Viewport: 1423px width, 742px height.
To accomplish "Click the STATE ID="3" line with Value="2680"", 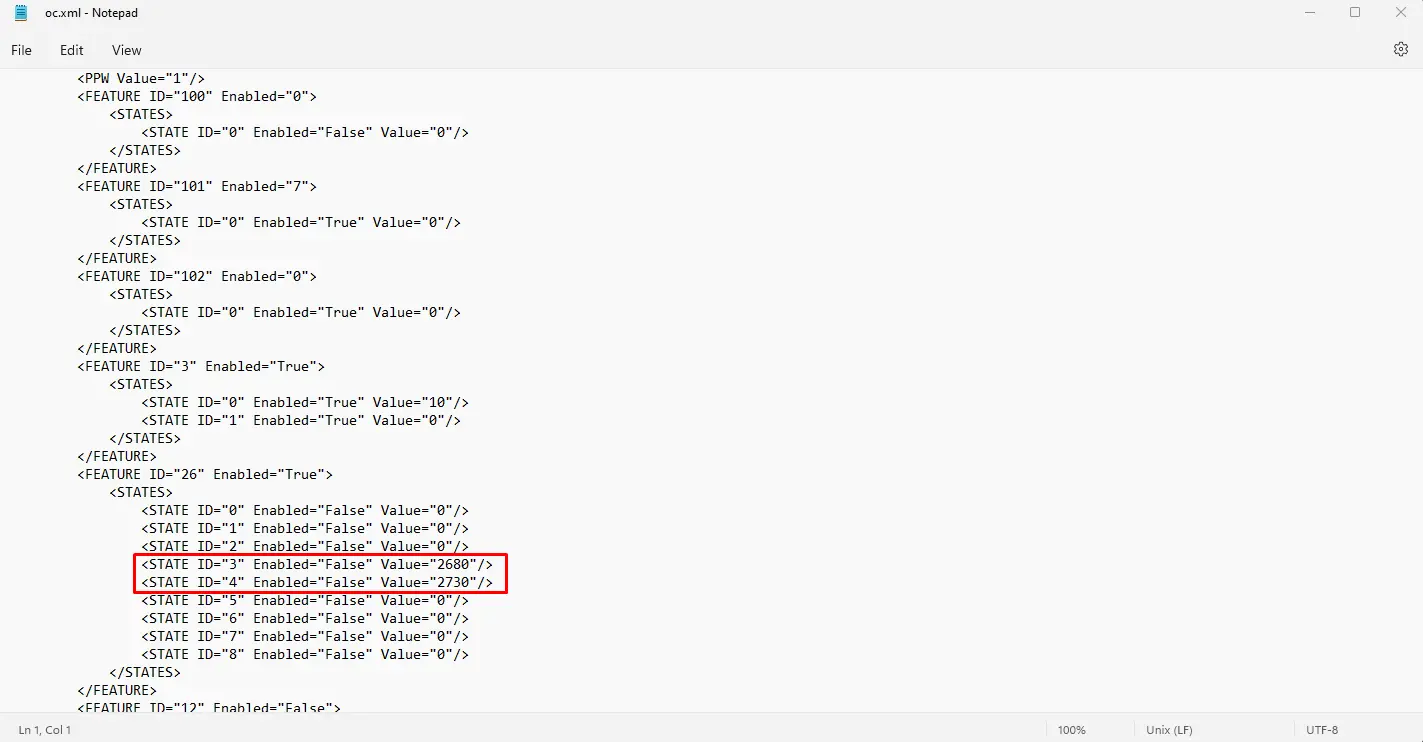I will (317, 564).
